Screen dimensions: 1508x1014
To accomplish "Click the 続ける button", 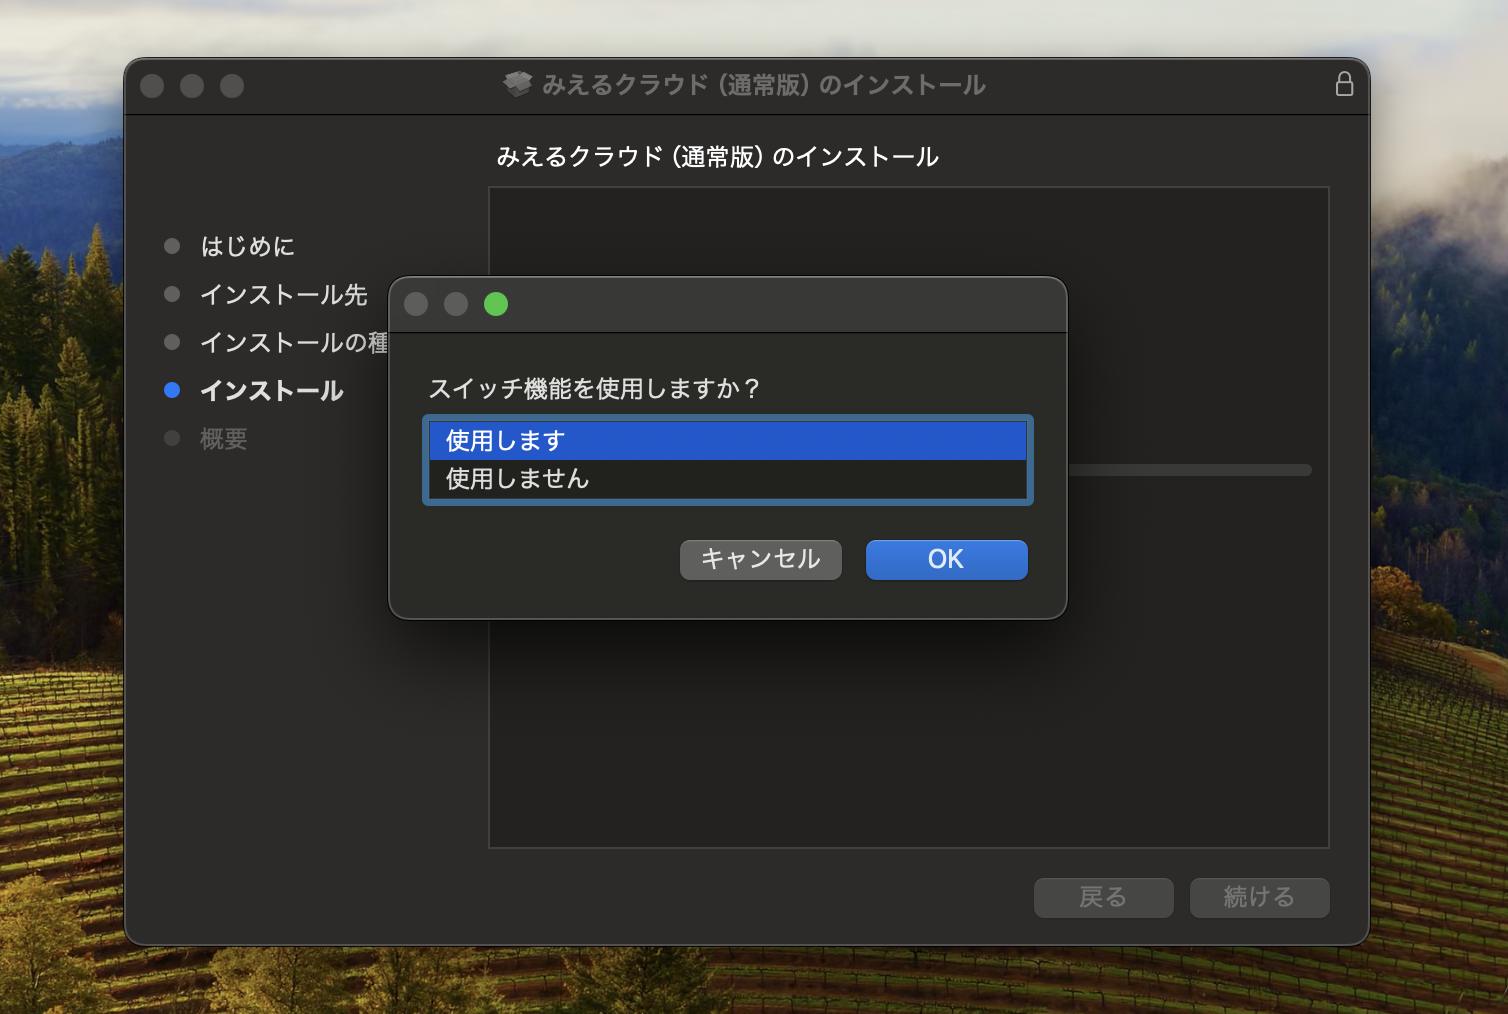I will [x=1259, y=897].
